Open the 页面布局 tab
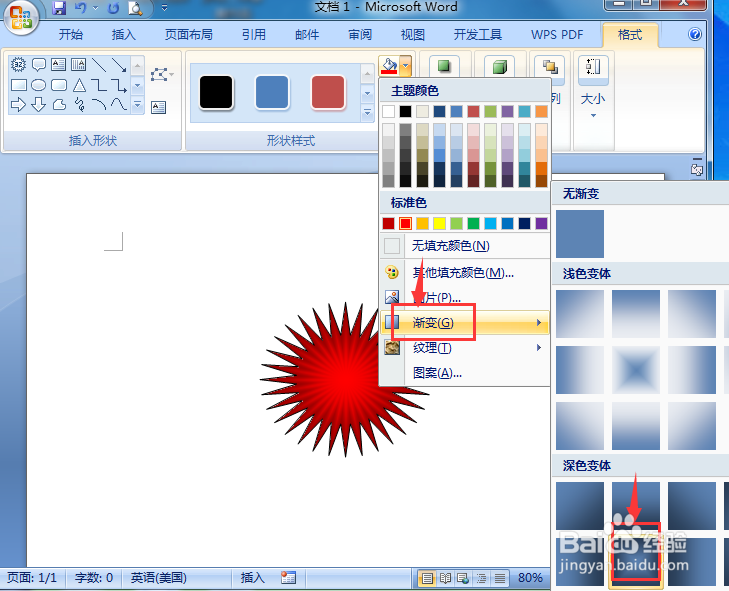The width and height of the screenshot is (729, 591). [188, 34]
